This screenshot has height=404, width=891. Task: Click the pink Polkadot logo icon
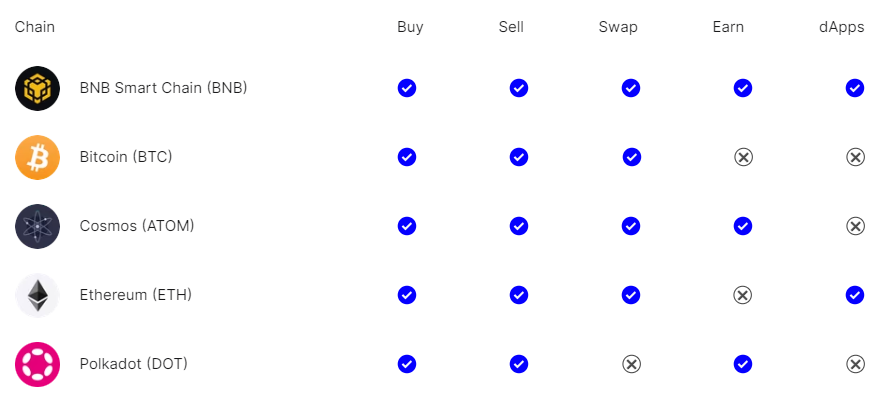(x=38, y=364)
